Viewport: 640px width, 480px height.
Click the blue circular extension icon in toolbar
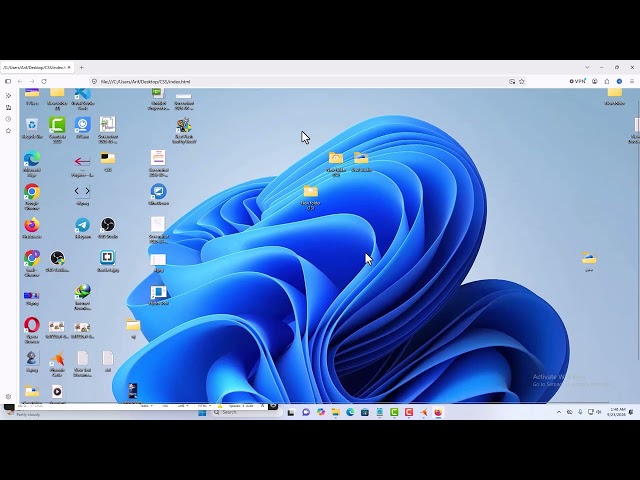point(619,81)
